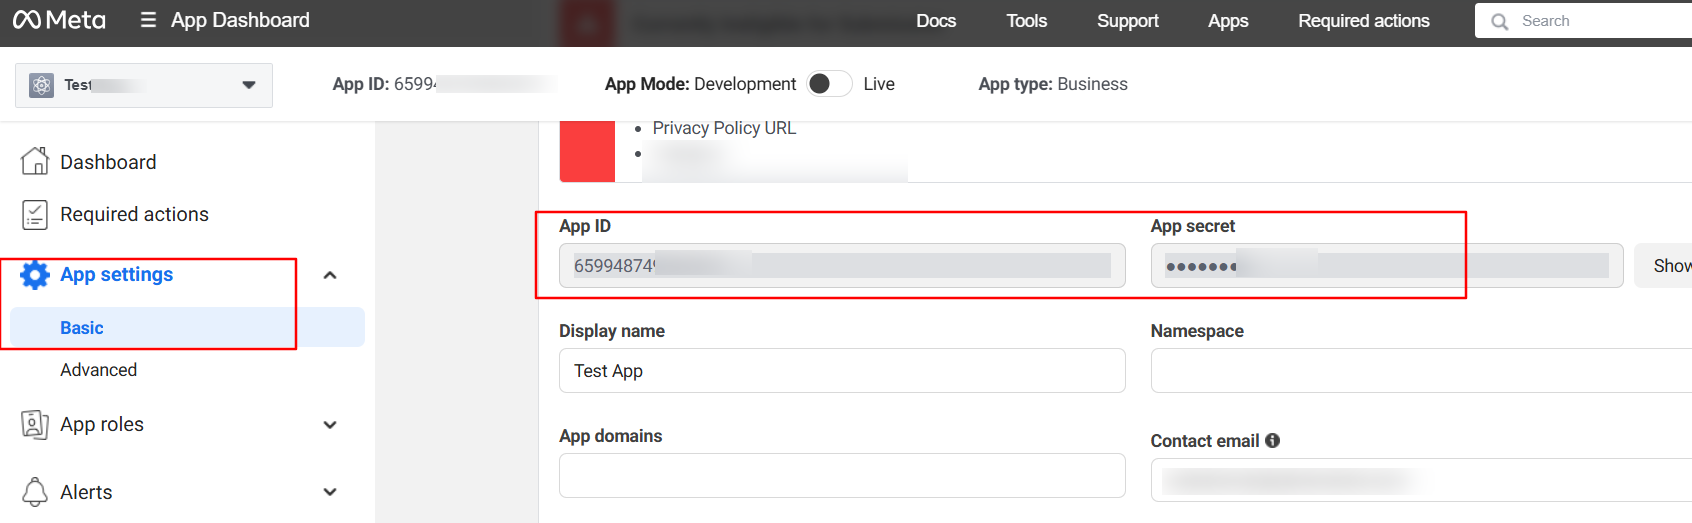Open the Test app selector dropdown

[144, 85]
